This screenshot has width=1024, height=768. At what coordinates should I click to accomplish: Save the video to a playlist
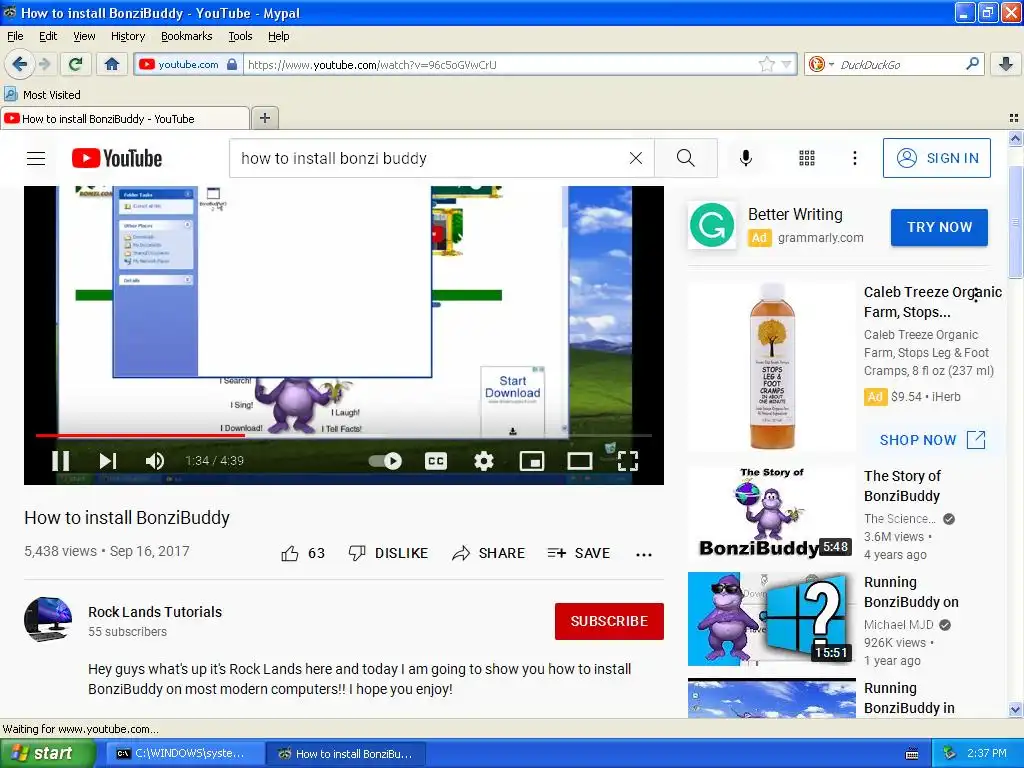click(579, 553)
